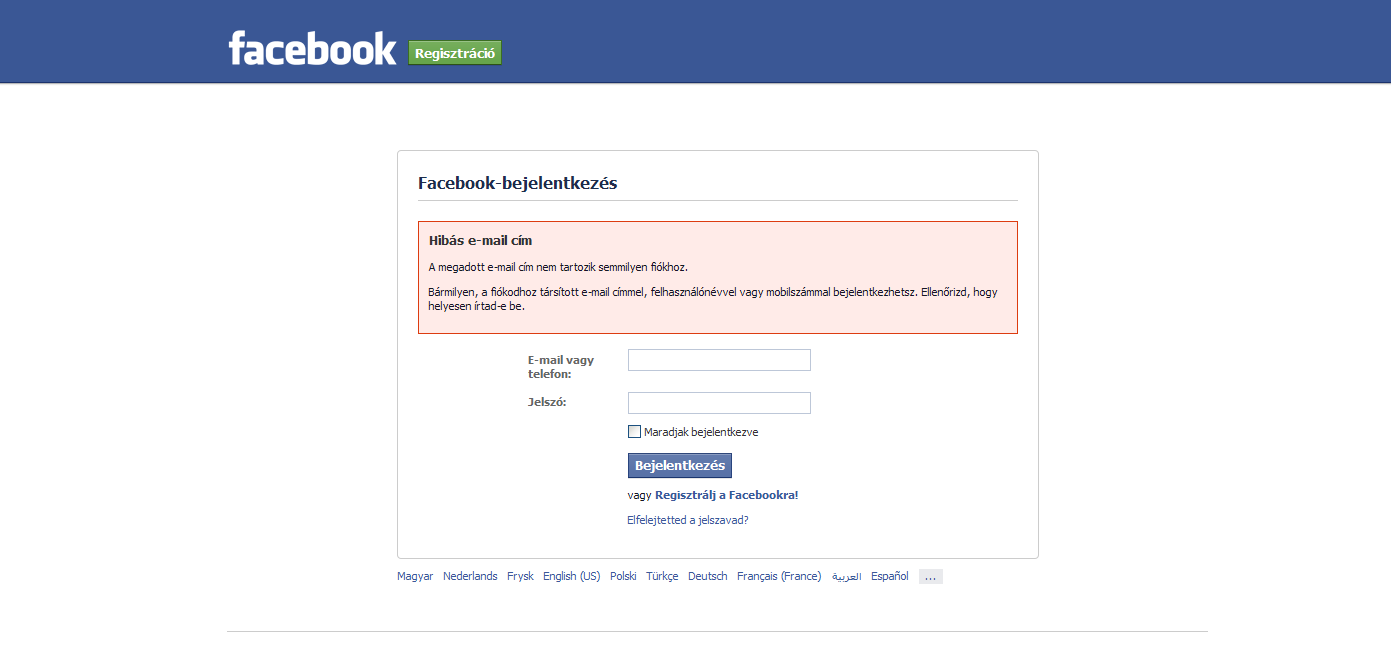Switch language to Nederlands
1391x645 pixels.
470,576
